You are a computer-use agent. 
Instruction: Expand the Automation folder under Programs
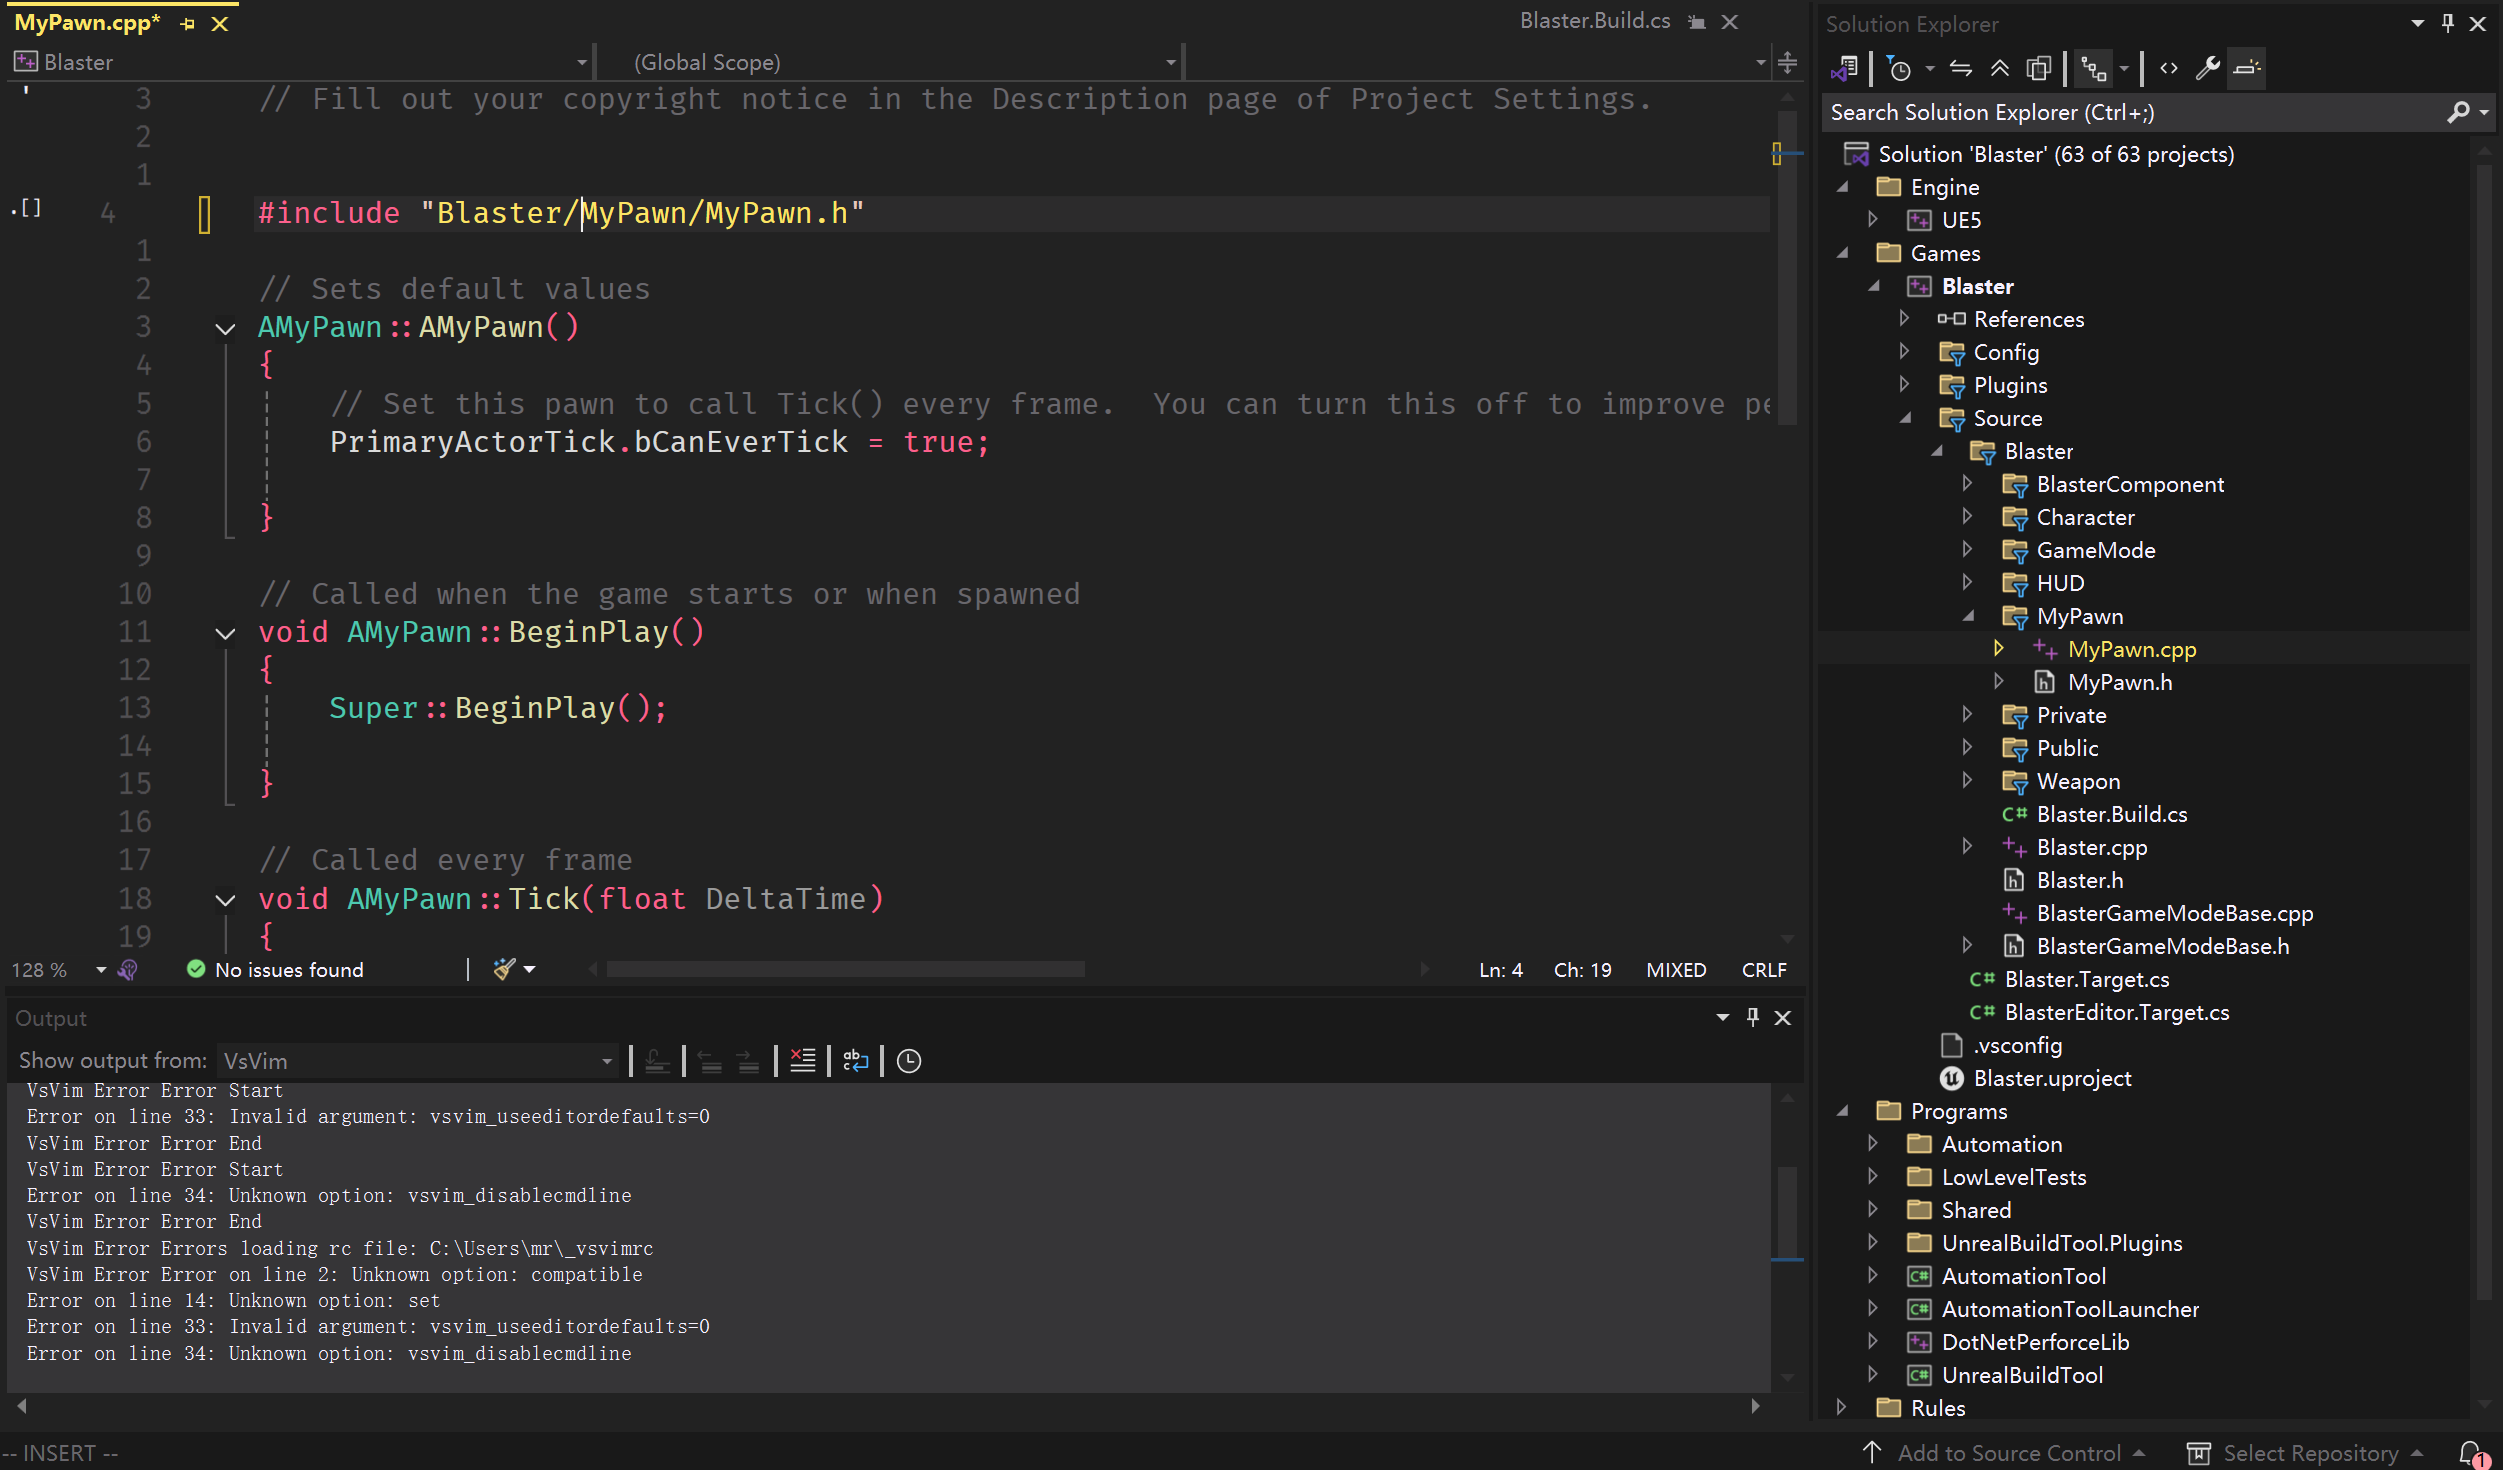click(x=1873, y=1143)
